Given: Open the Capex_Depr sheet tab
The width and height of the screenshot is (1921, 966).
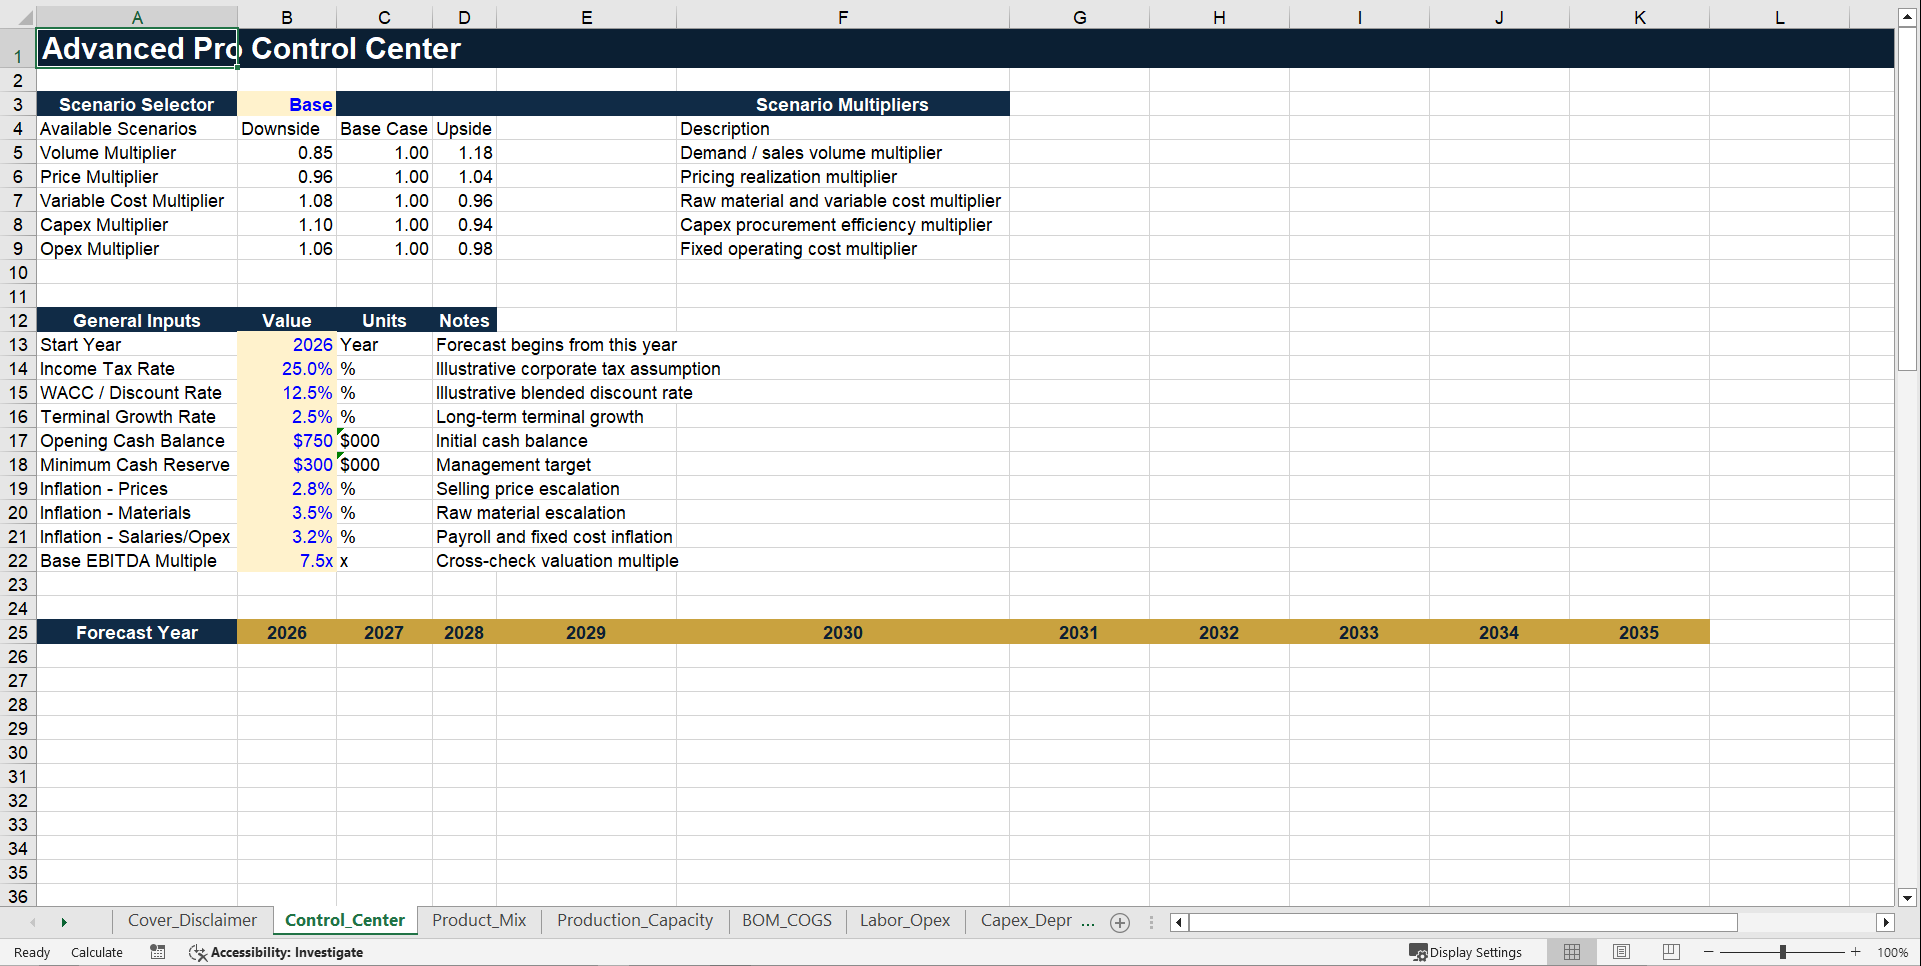Looking at the screenshot, I should (x=1026, y=921).
